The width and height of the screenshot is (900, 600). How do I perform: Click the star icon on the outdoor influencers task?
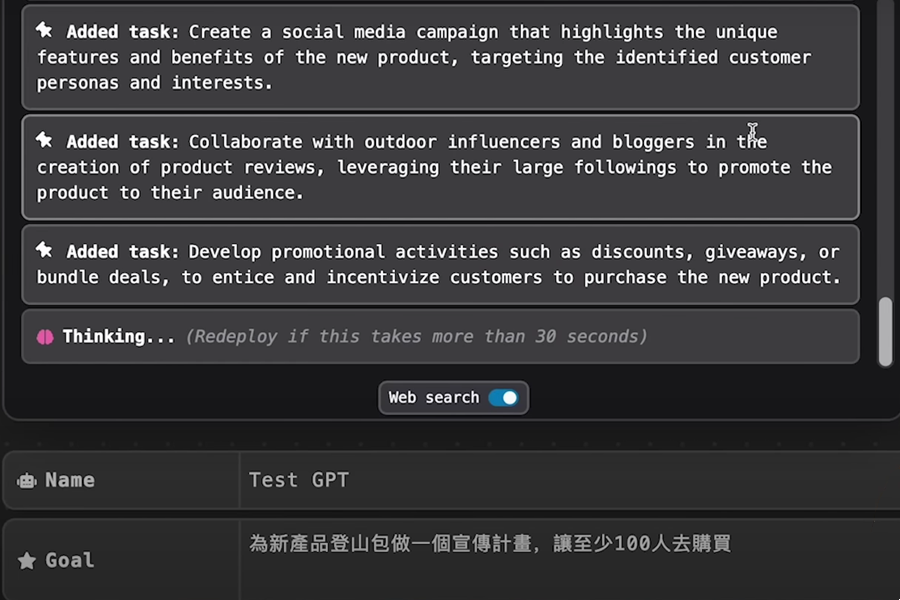pos(45,141)
